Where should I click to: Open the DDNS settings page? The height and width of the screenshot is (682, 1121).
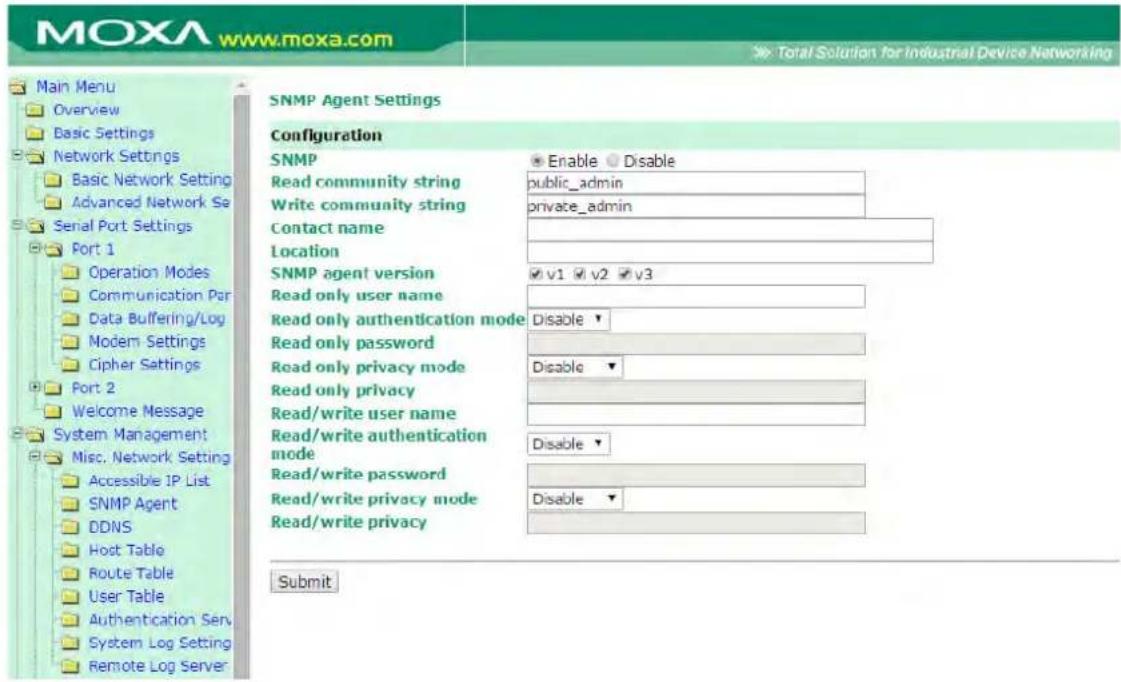(110, 527)
